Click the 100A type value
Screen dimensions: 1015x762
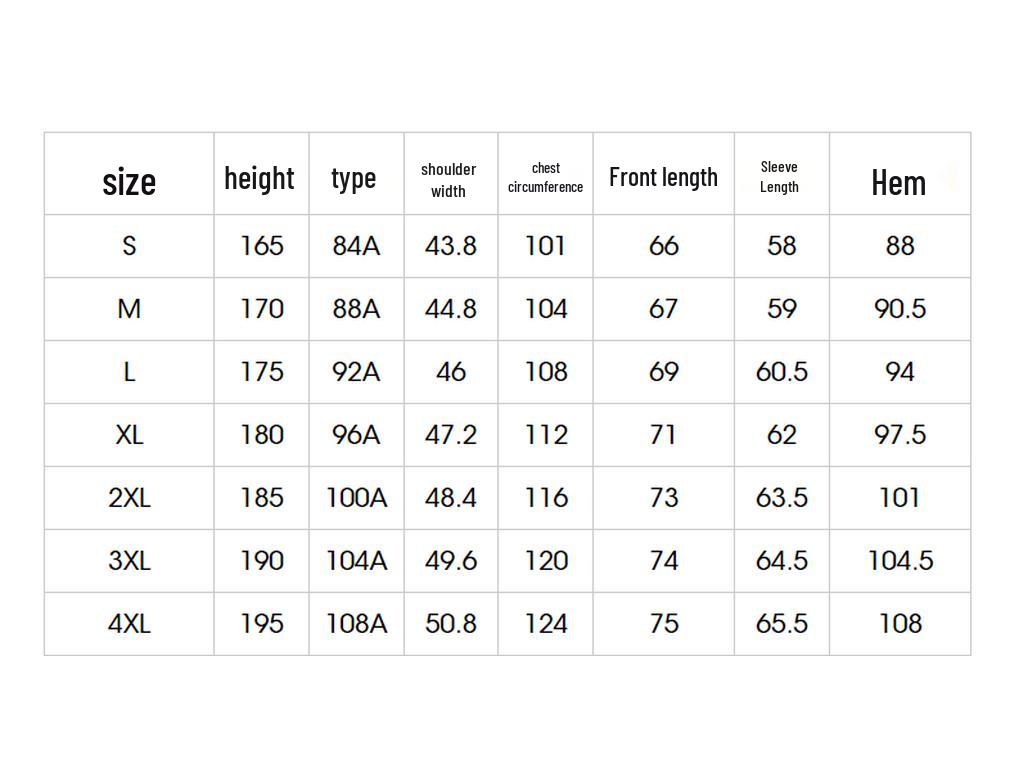pyautogui.click(x=356, y=497)
